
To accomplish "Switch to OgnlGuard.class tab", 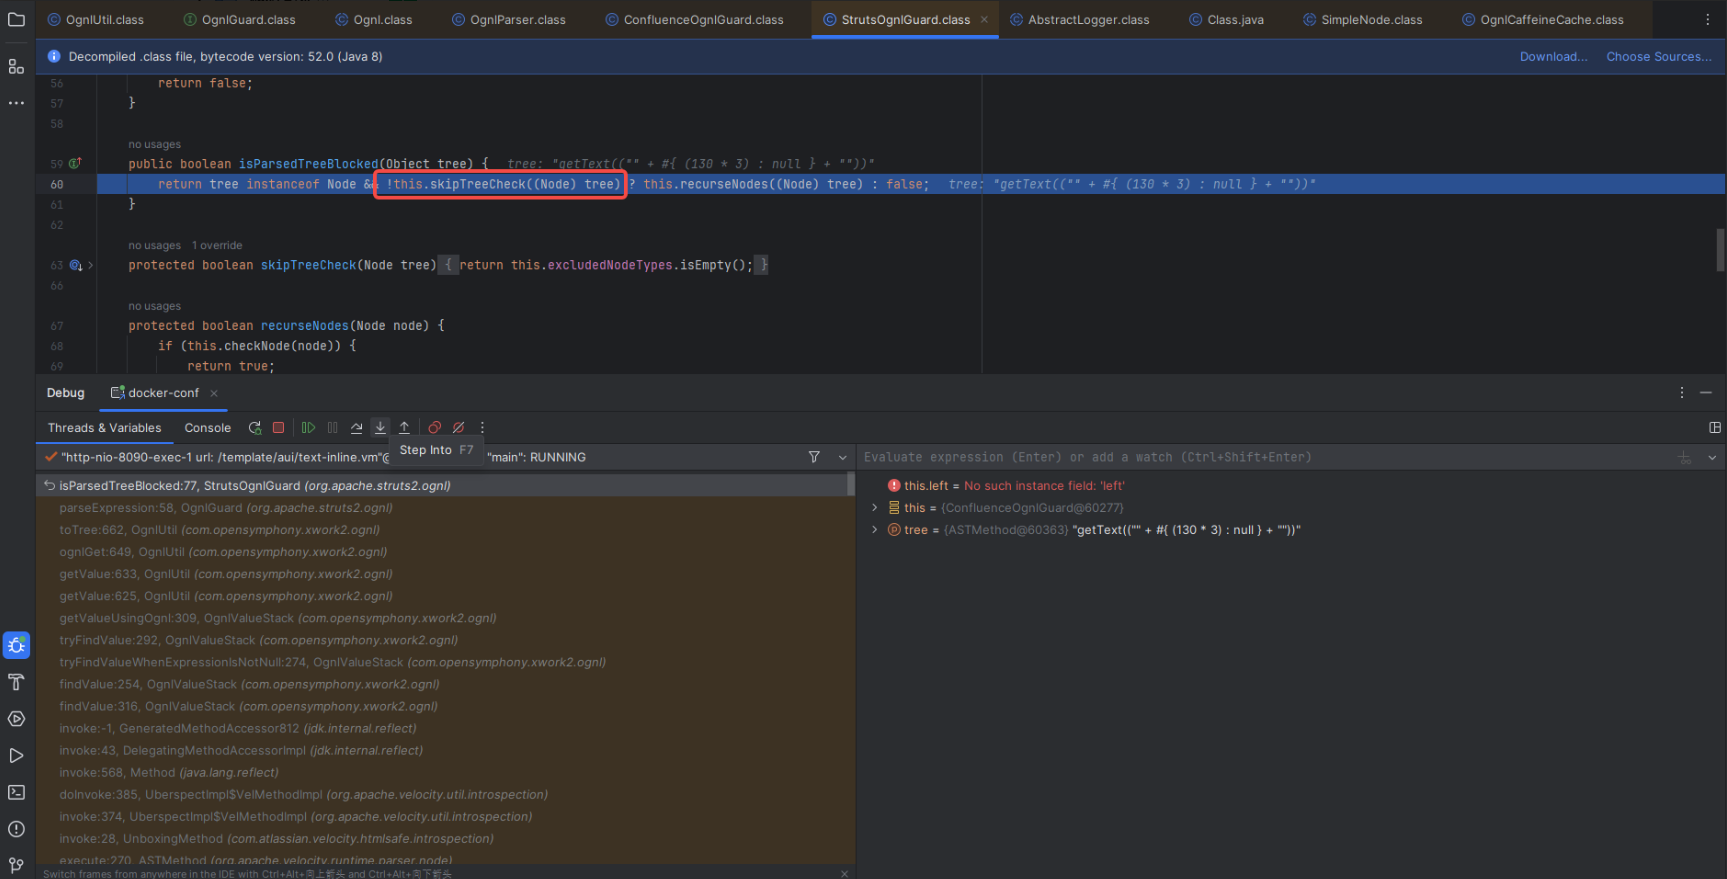I will pos(240,19).
